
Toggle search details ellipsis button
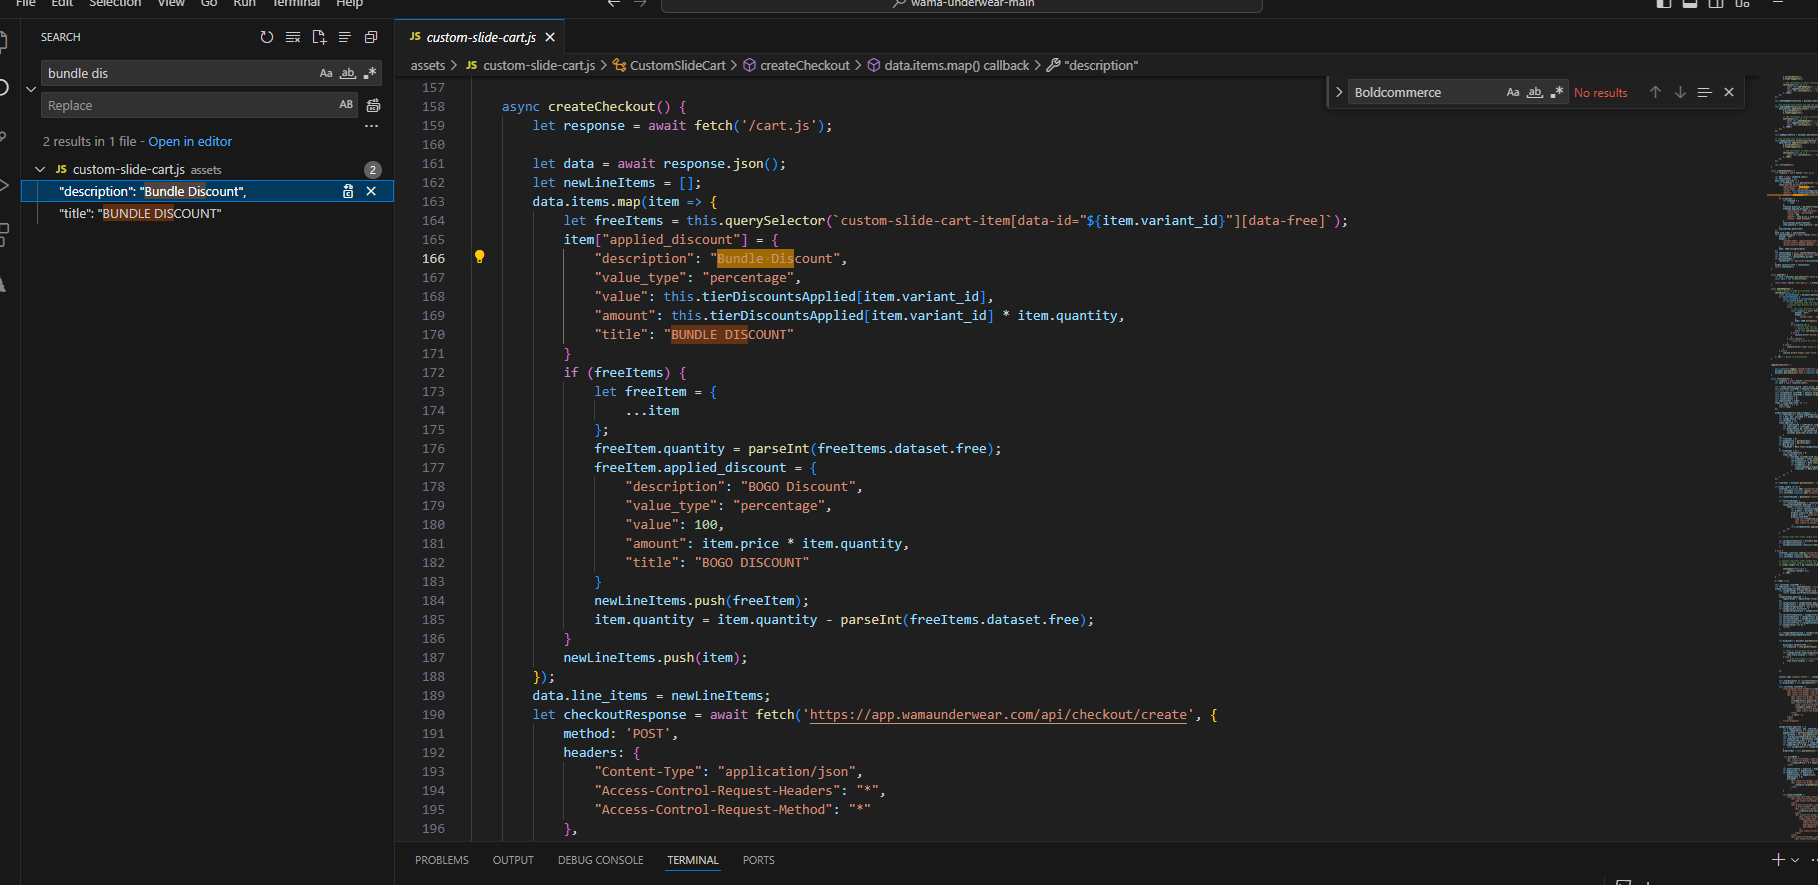372,126
